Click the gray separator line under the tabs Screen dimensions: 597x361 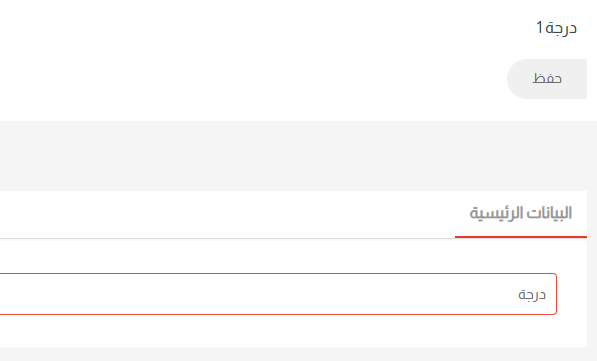click(x=227, y=239)
